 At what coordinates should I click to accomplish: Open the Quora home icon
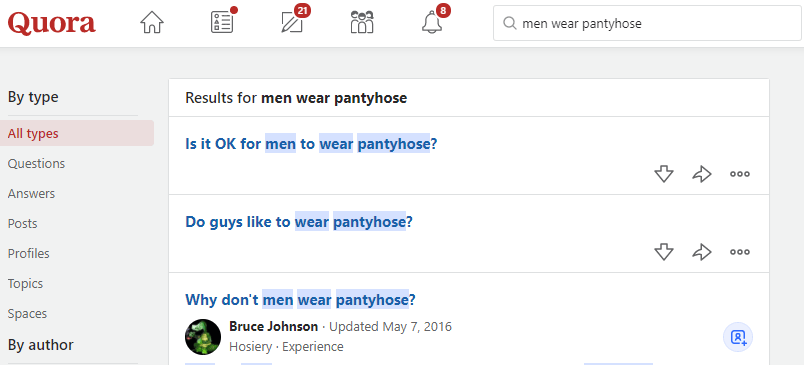click(152, 23)
